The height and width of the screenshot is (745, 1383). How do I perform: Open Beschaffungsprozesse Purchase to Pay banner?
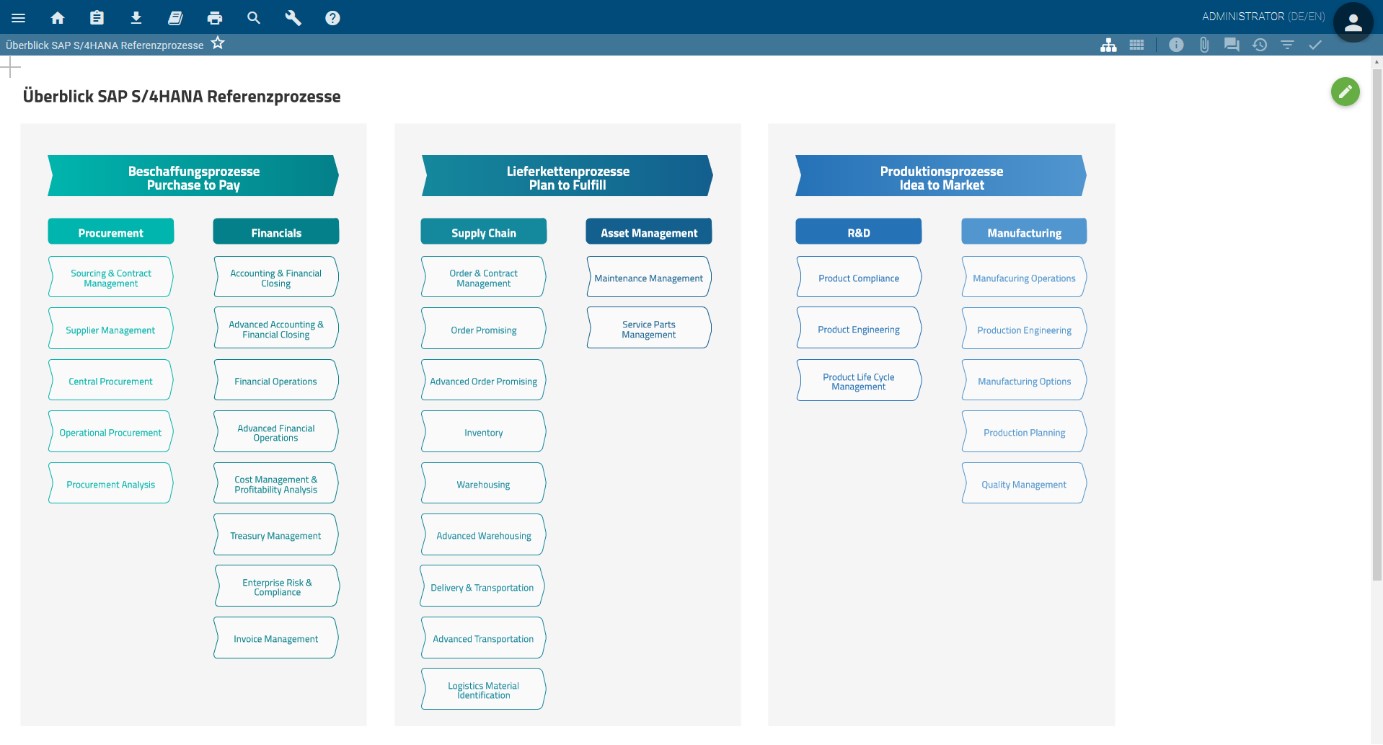[x=193, y=176]
